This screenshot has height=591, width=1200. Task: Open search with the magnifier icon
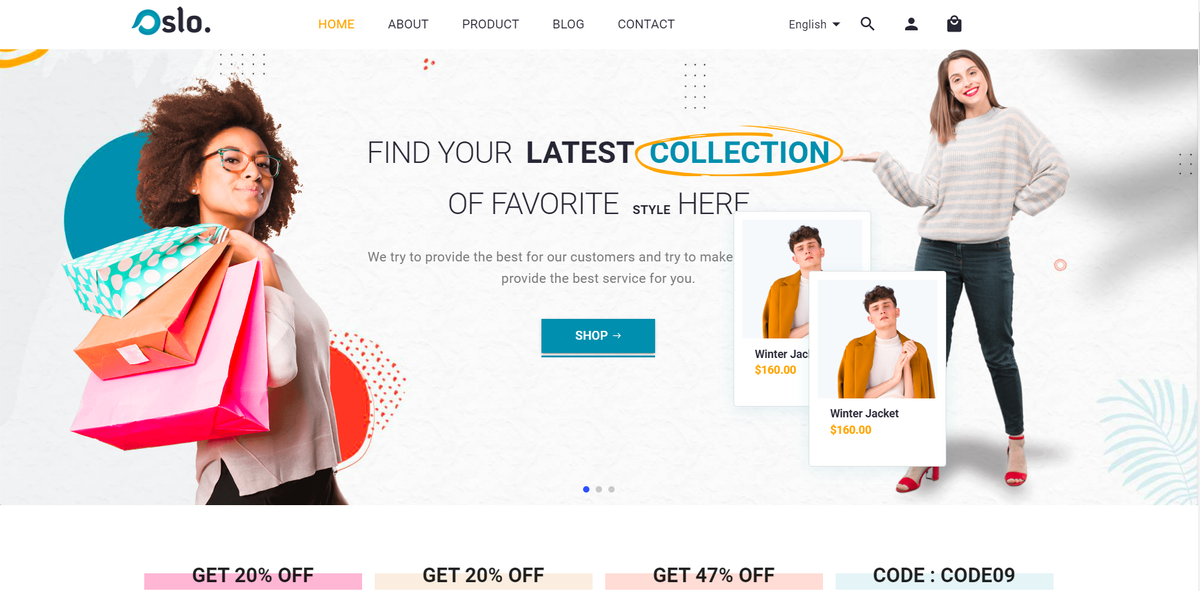tap(867, 24)
